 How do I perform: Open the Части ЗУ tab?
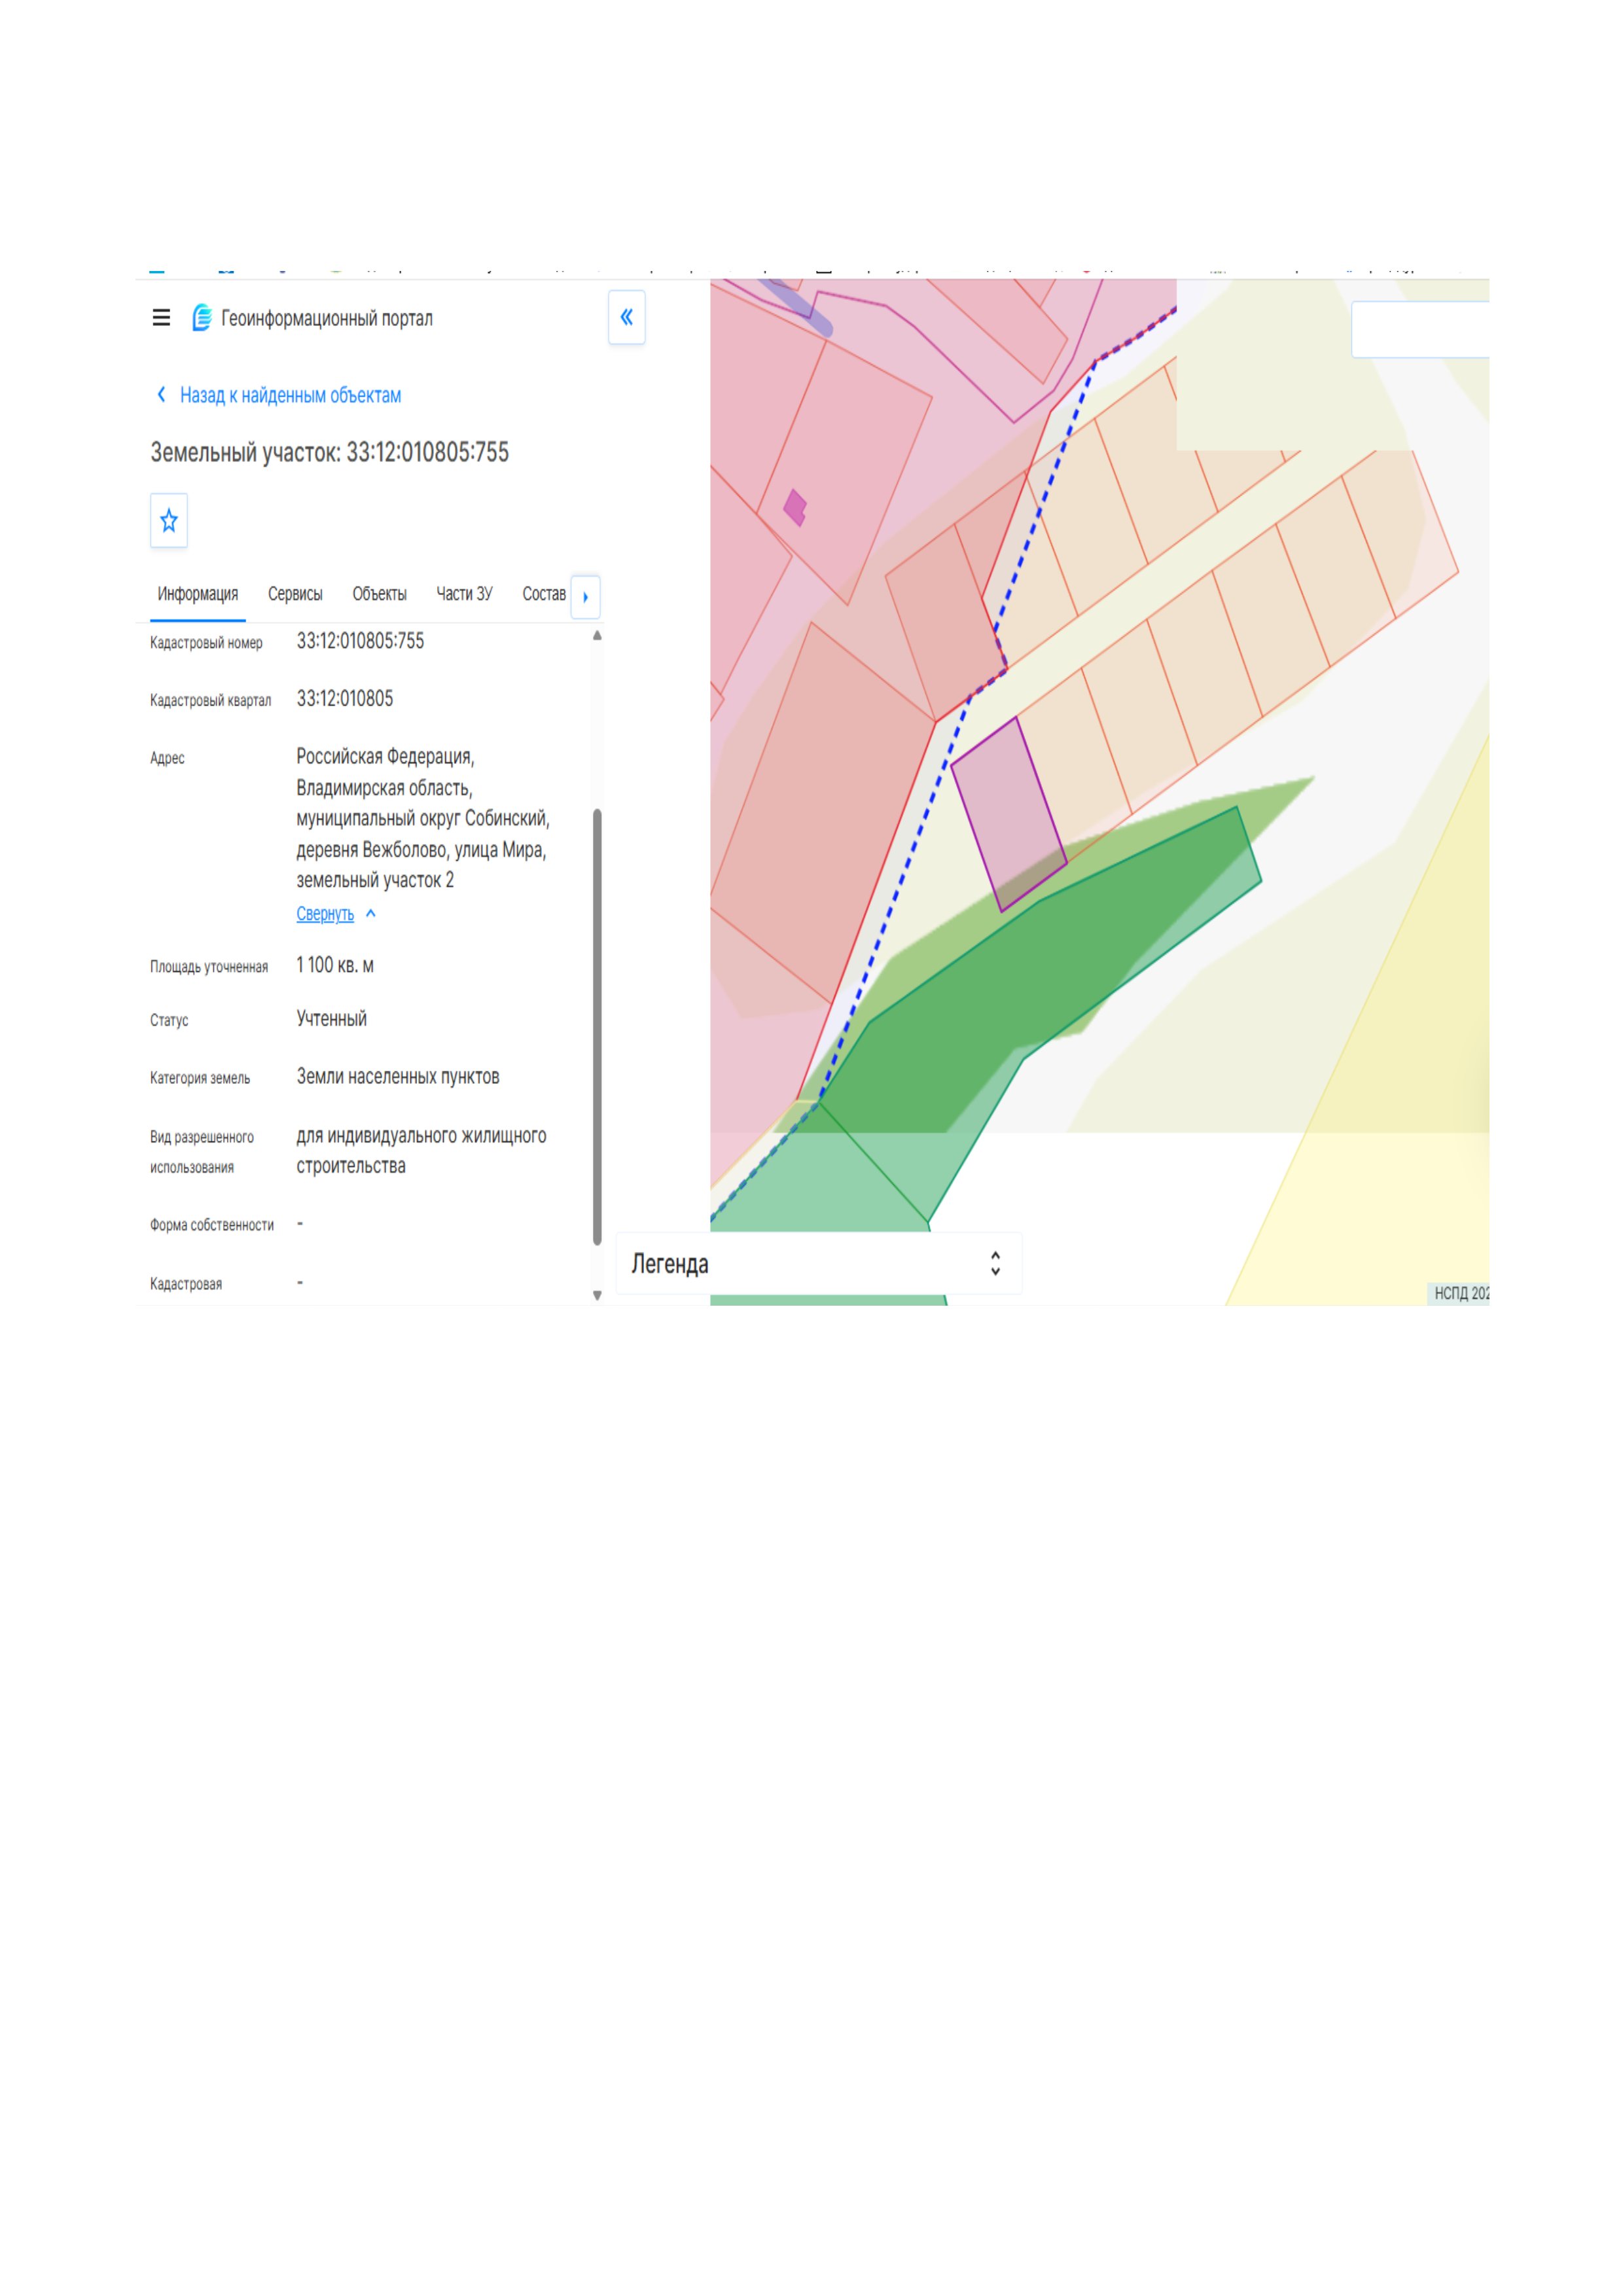point(464,594)
